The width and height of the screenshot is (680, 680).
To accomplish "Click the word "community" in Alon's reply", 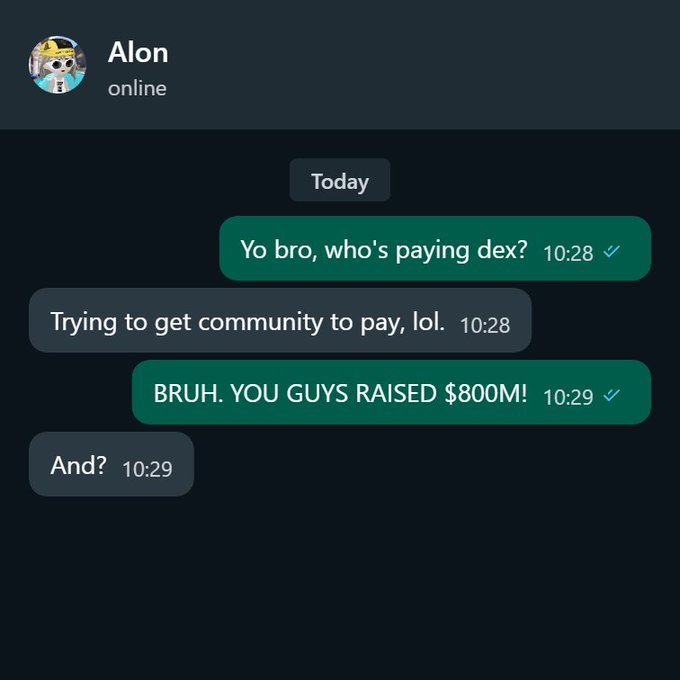I will click(x=260, y=322).
